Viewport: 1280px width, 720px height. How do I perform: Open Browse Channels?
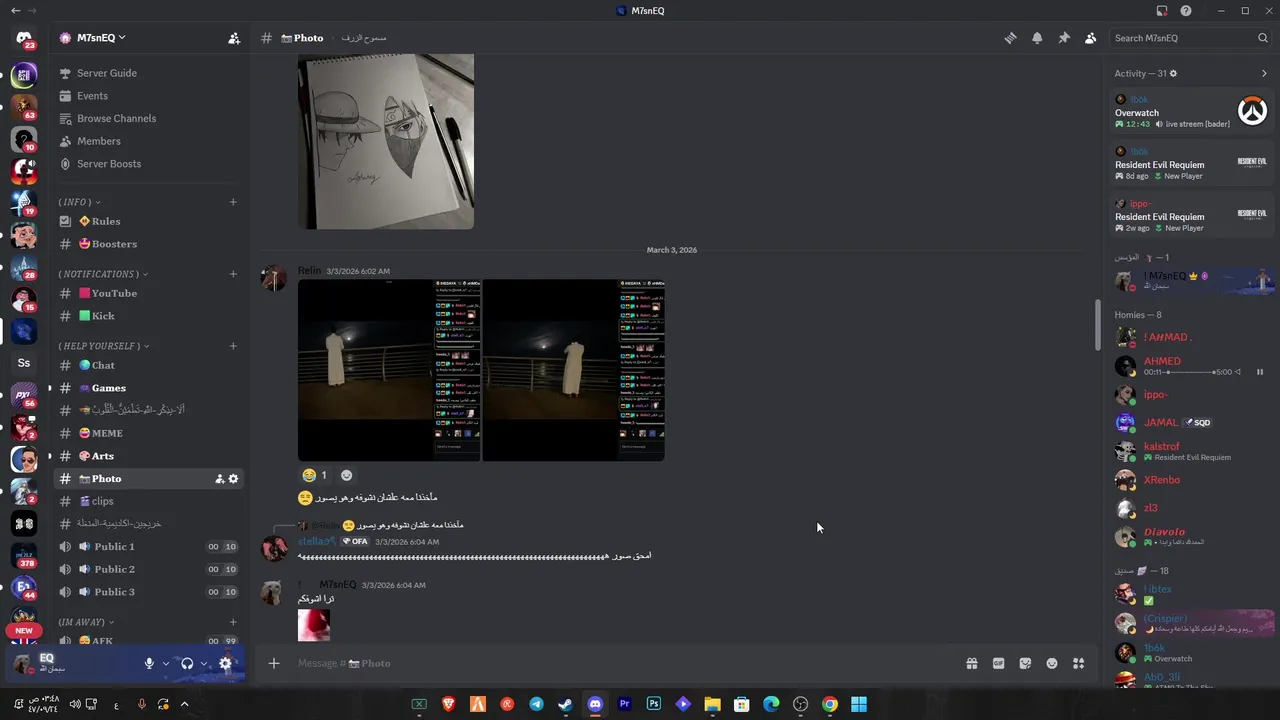coord(150,118)
